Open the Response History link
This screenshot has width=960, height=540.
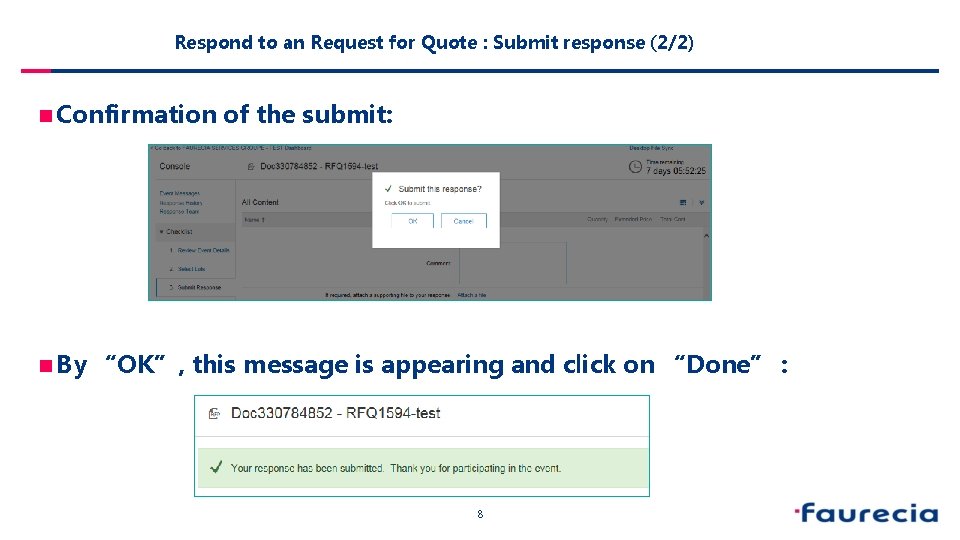coord(181,203)
